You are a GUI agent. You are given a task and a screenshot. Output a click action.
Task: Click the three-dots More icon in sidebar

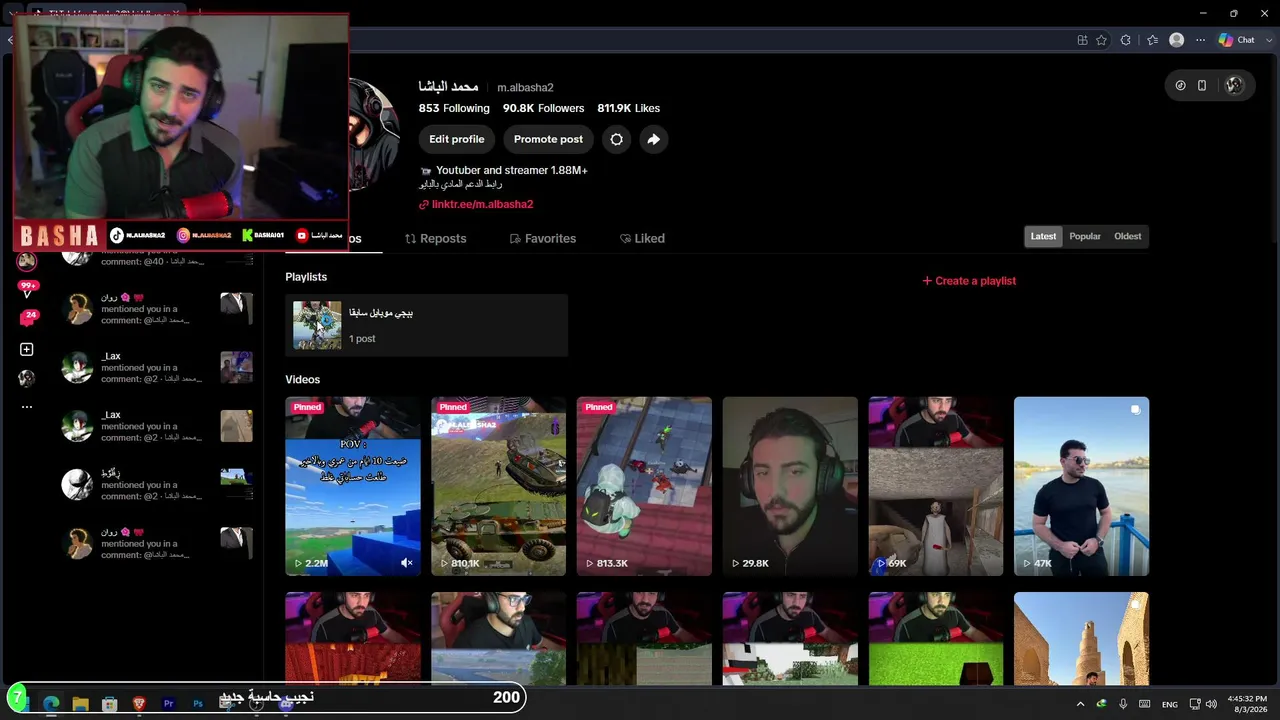click(27, 407)
